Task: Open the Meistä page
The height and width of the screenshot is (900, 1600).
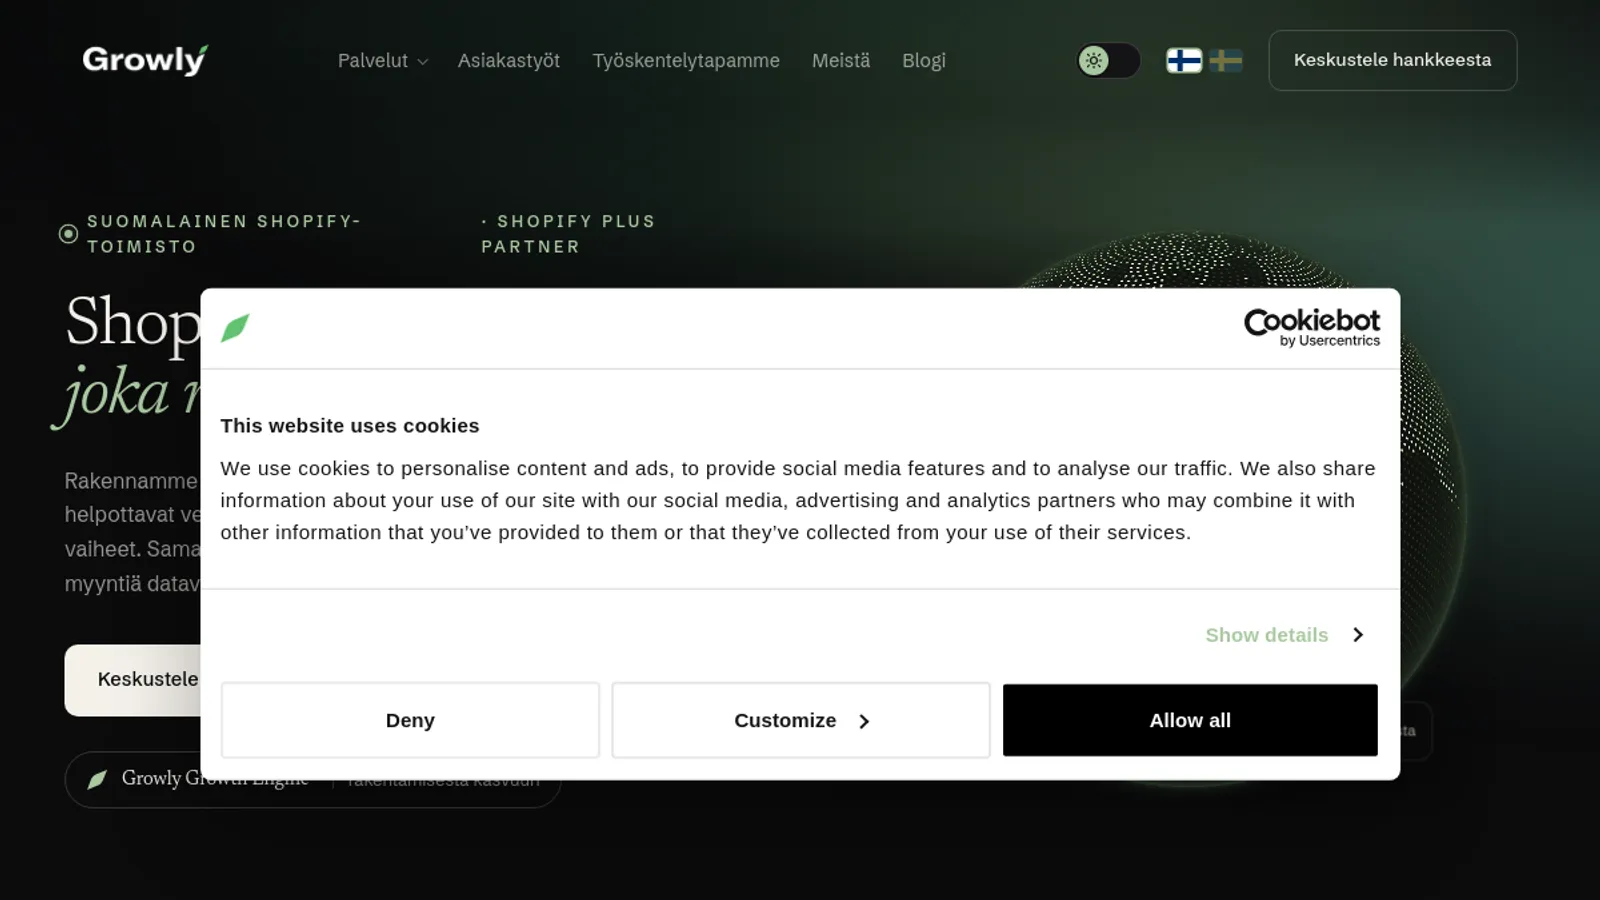Action: coord(841,61)
